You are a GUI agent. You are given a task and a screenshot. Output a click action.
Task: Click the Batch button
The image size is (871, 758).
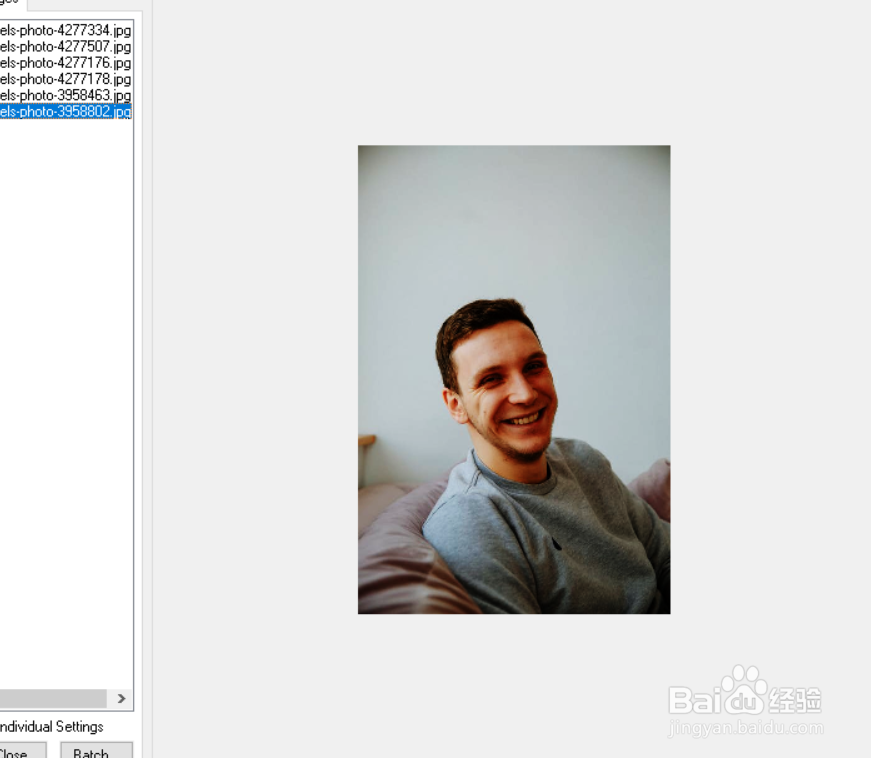coord(96,751)
